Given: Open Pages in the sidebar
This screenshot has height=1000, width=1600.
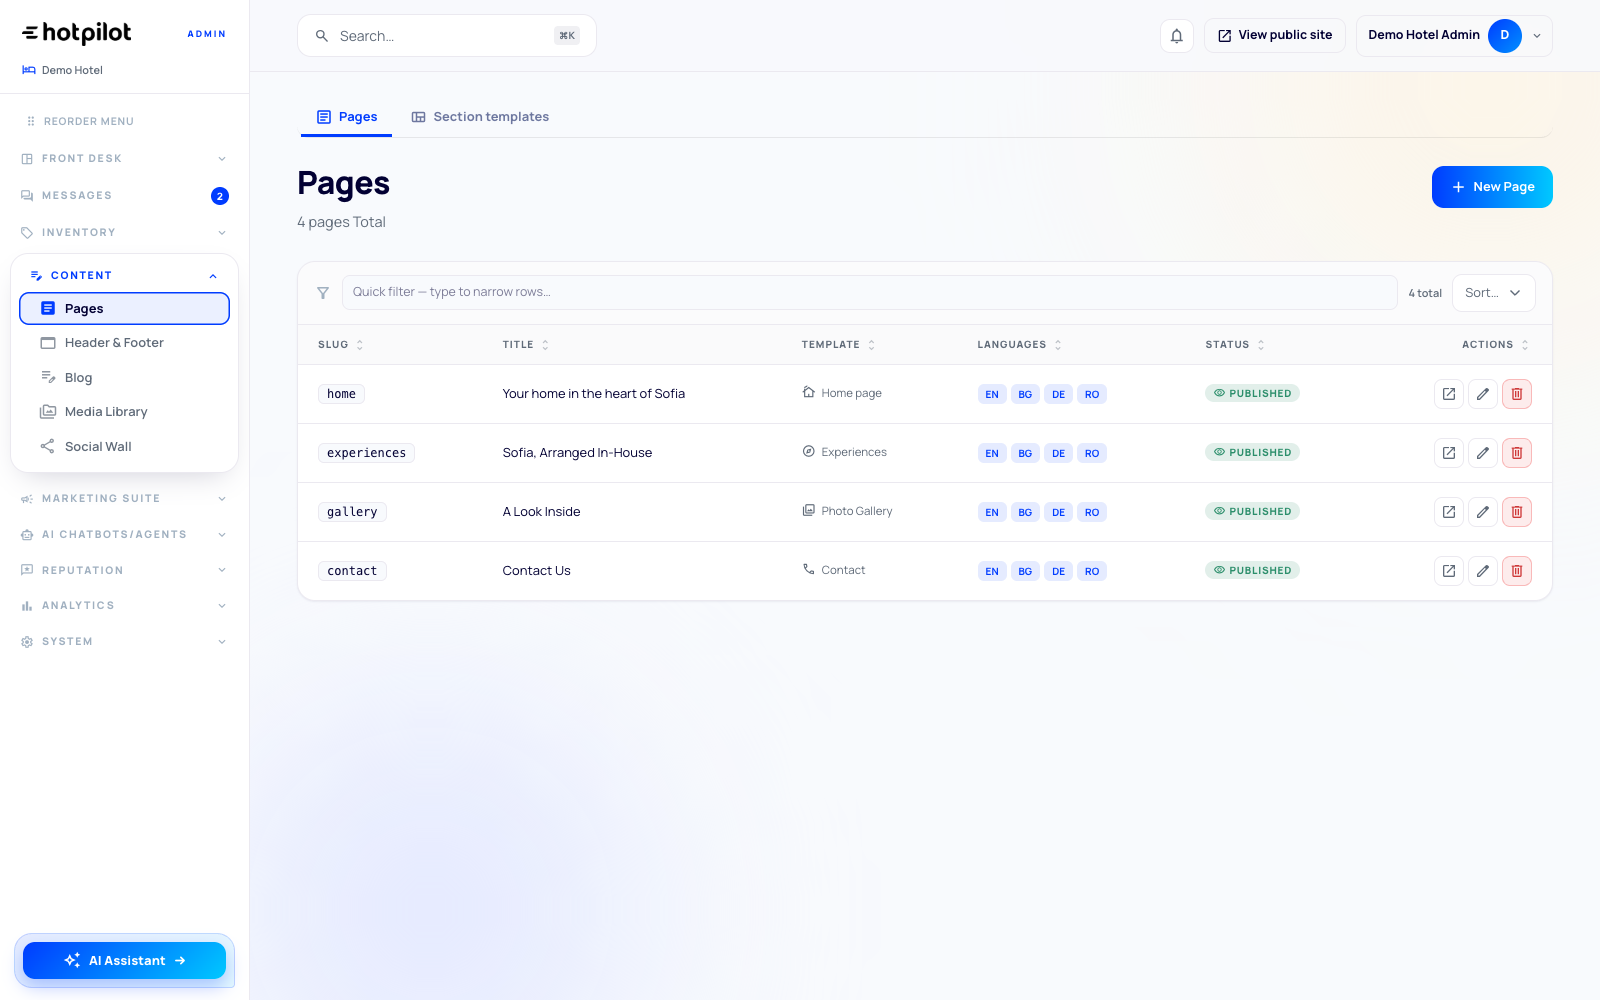Looking at the screenshot, I should pyautogui.click(x=124, y=309).
